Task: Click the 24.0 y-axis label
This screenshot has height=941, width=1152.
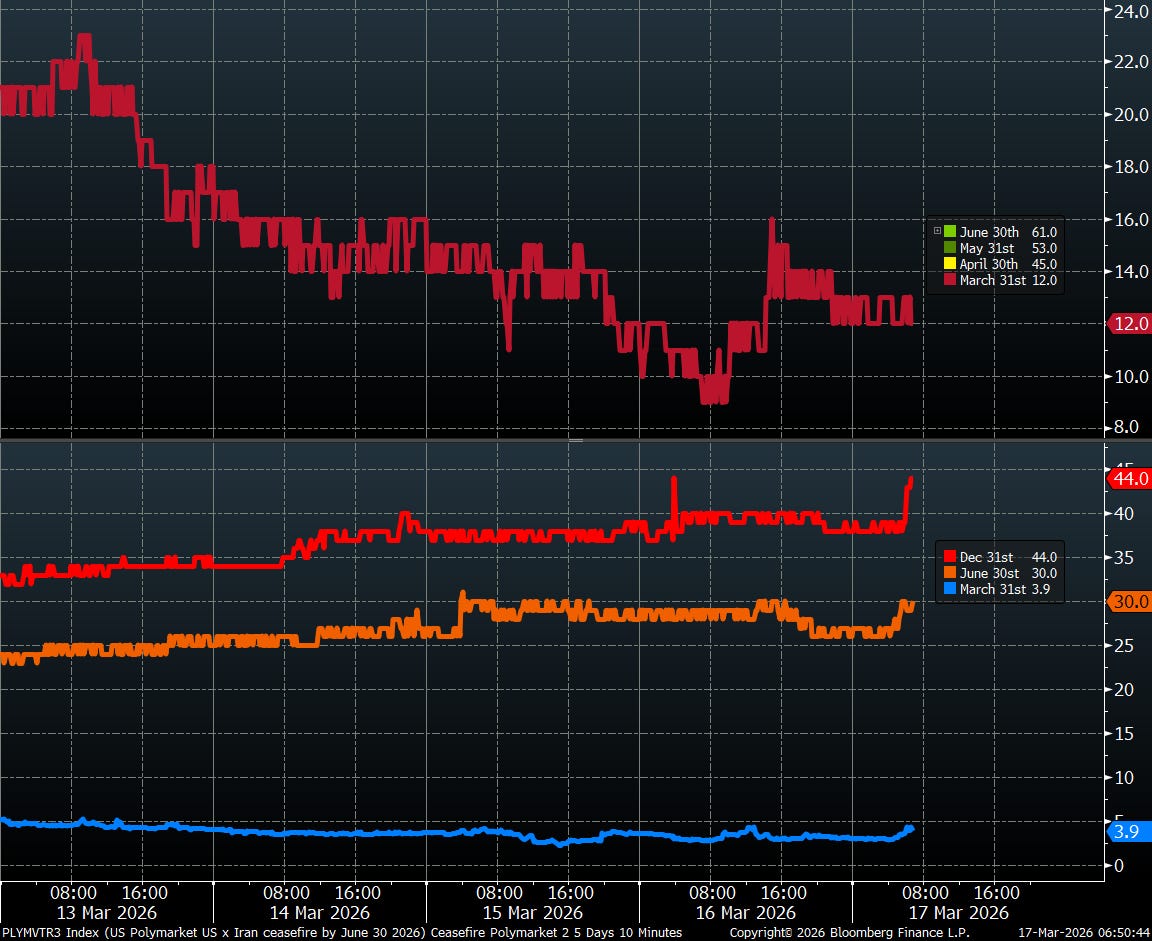Action: coord(1131,11)
